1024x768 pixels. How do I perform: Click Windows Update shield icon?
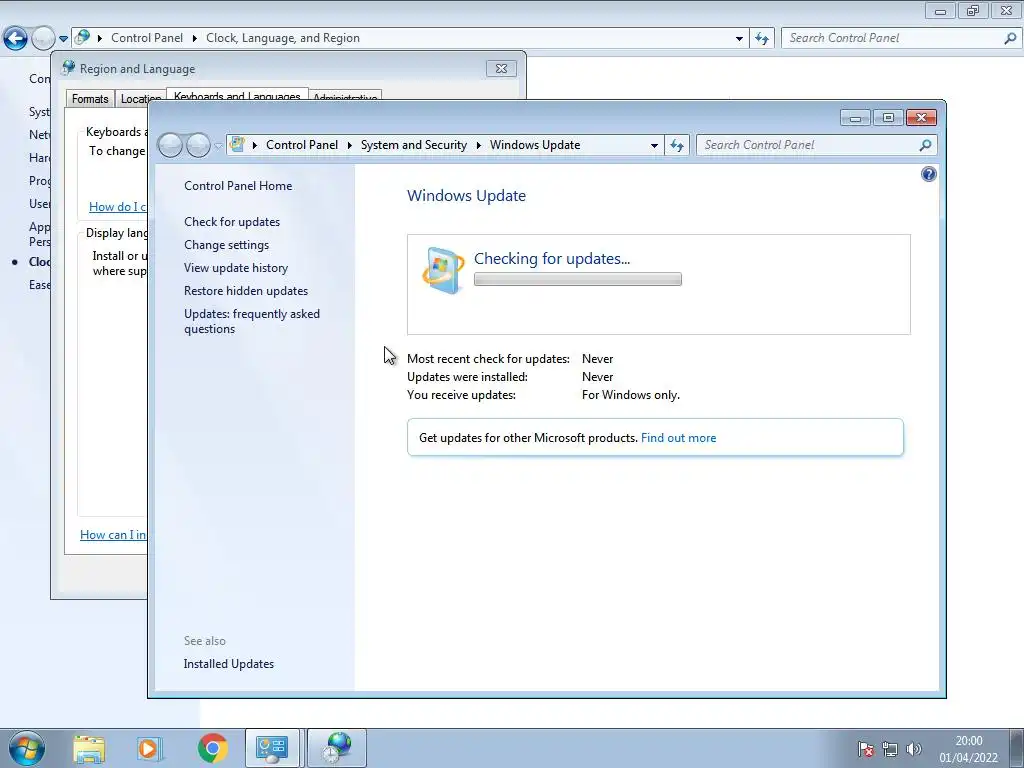tap(443, 271)
